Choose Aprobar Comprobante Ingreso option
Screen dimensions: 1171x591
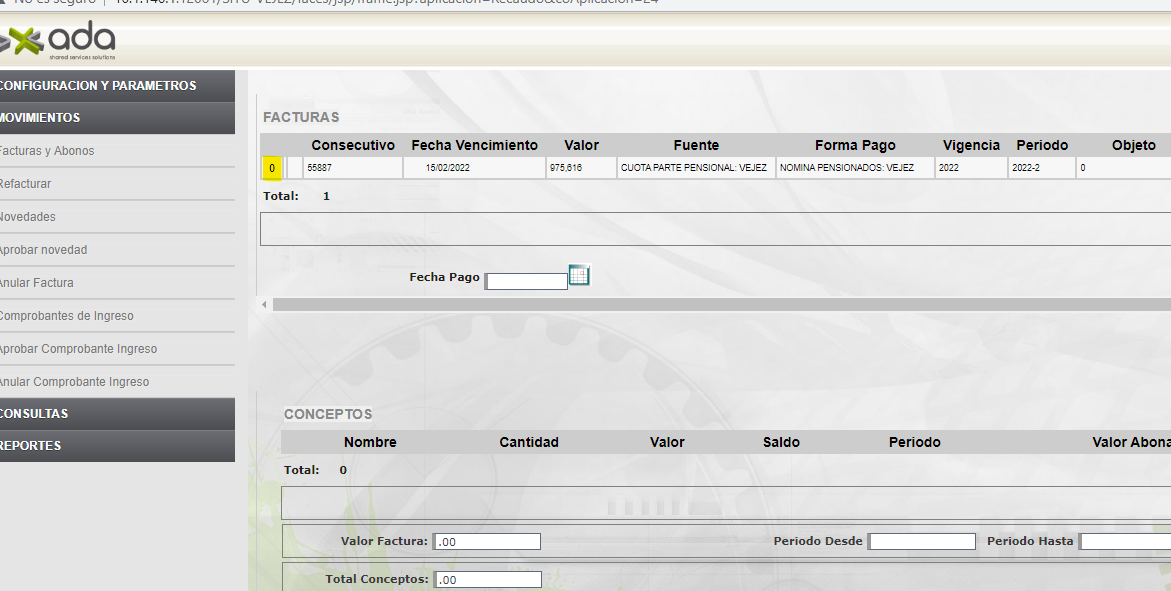point(78,349)
